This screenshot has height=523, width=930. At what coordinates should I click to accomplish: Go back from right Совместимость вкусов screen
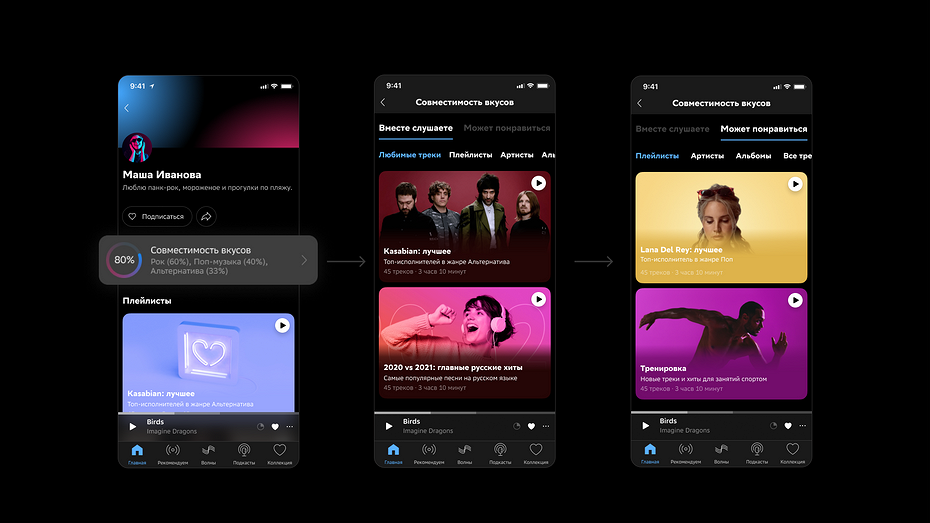pos(639,103)
